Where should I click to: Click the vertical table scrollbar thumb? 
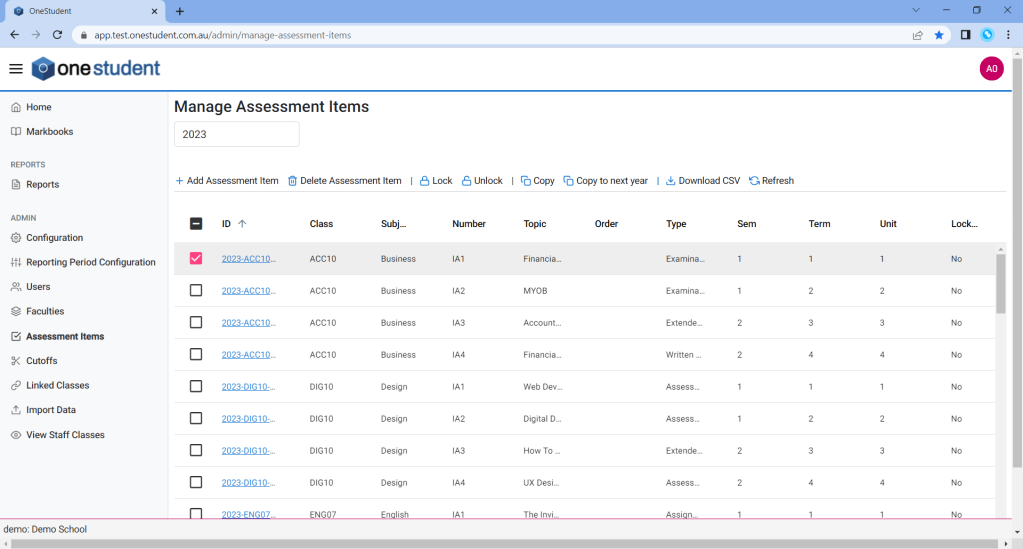pyautogui.click(x=1001, y=283)
